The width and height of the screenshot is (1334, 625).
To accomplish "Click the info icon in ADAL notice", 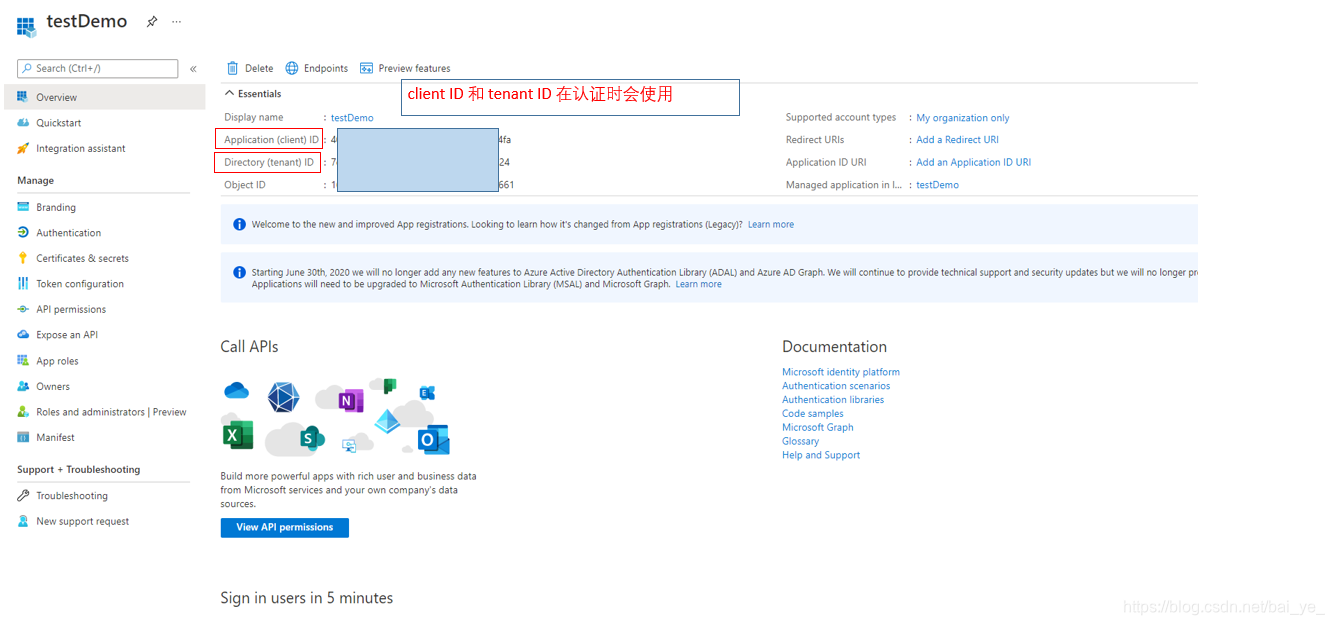I will (x=239, y=272).
